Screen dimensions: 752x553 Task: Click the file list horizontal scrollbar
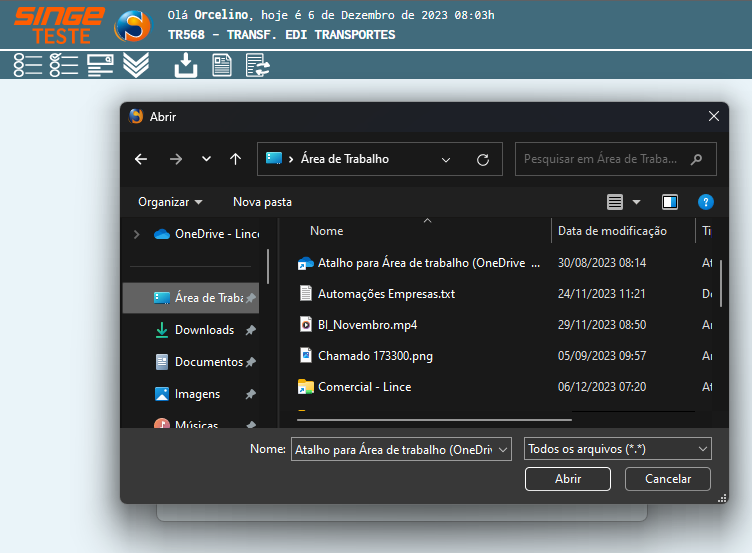click(x=434, y=420)
